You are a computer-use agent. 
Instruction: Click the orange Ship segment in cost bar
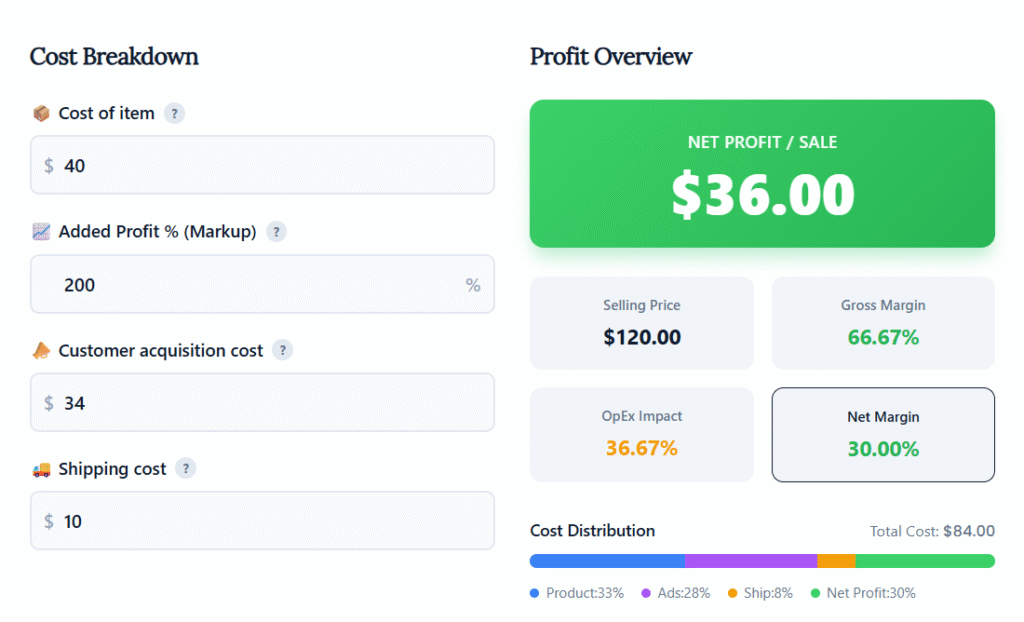point(836,561)
